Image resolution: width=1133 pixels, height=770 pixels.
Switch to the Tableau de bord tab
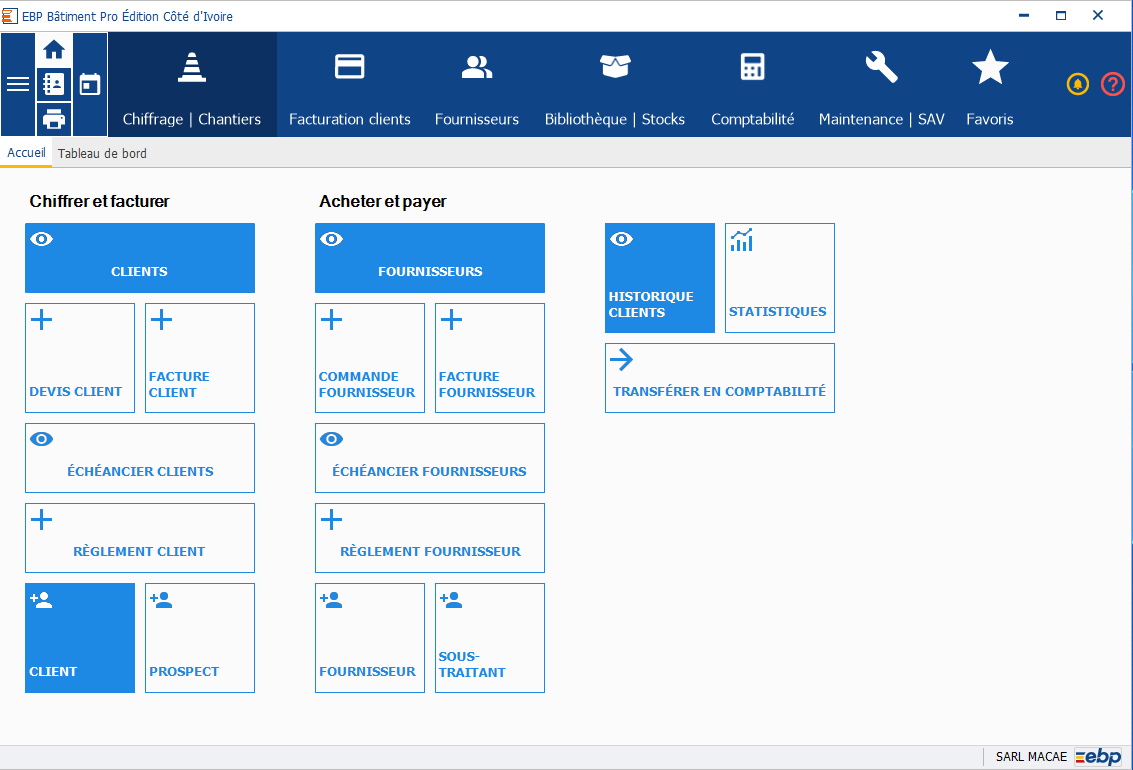point(102,153)
